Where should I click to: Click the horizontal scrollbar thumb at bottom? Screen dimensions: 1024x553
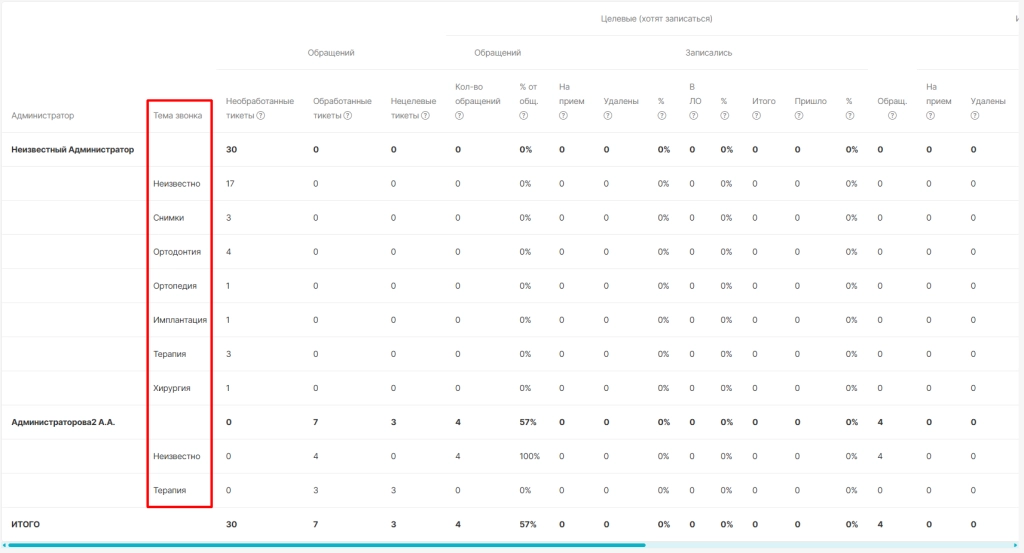327,545
